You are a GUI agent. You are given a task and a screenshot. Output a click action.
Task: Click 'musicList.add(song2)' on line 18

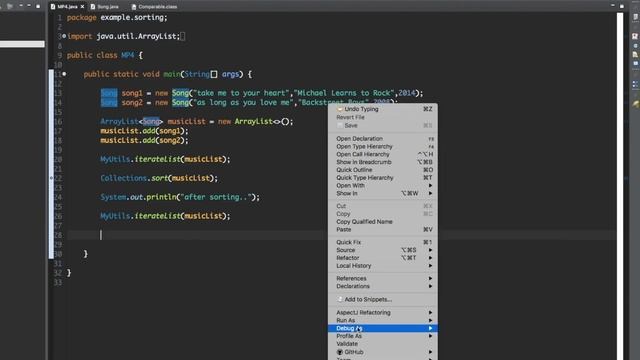tap(144, 140)
